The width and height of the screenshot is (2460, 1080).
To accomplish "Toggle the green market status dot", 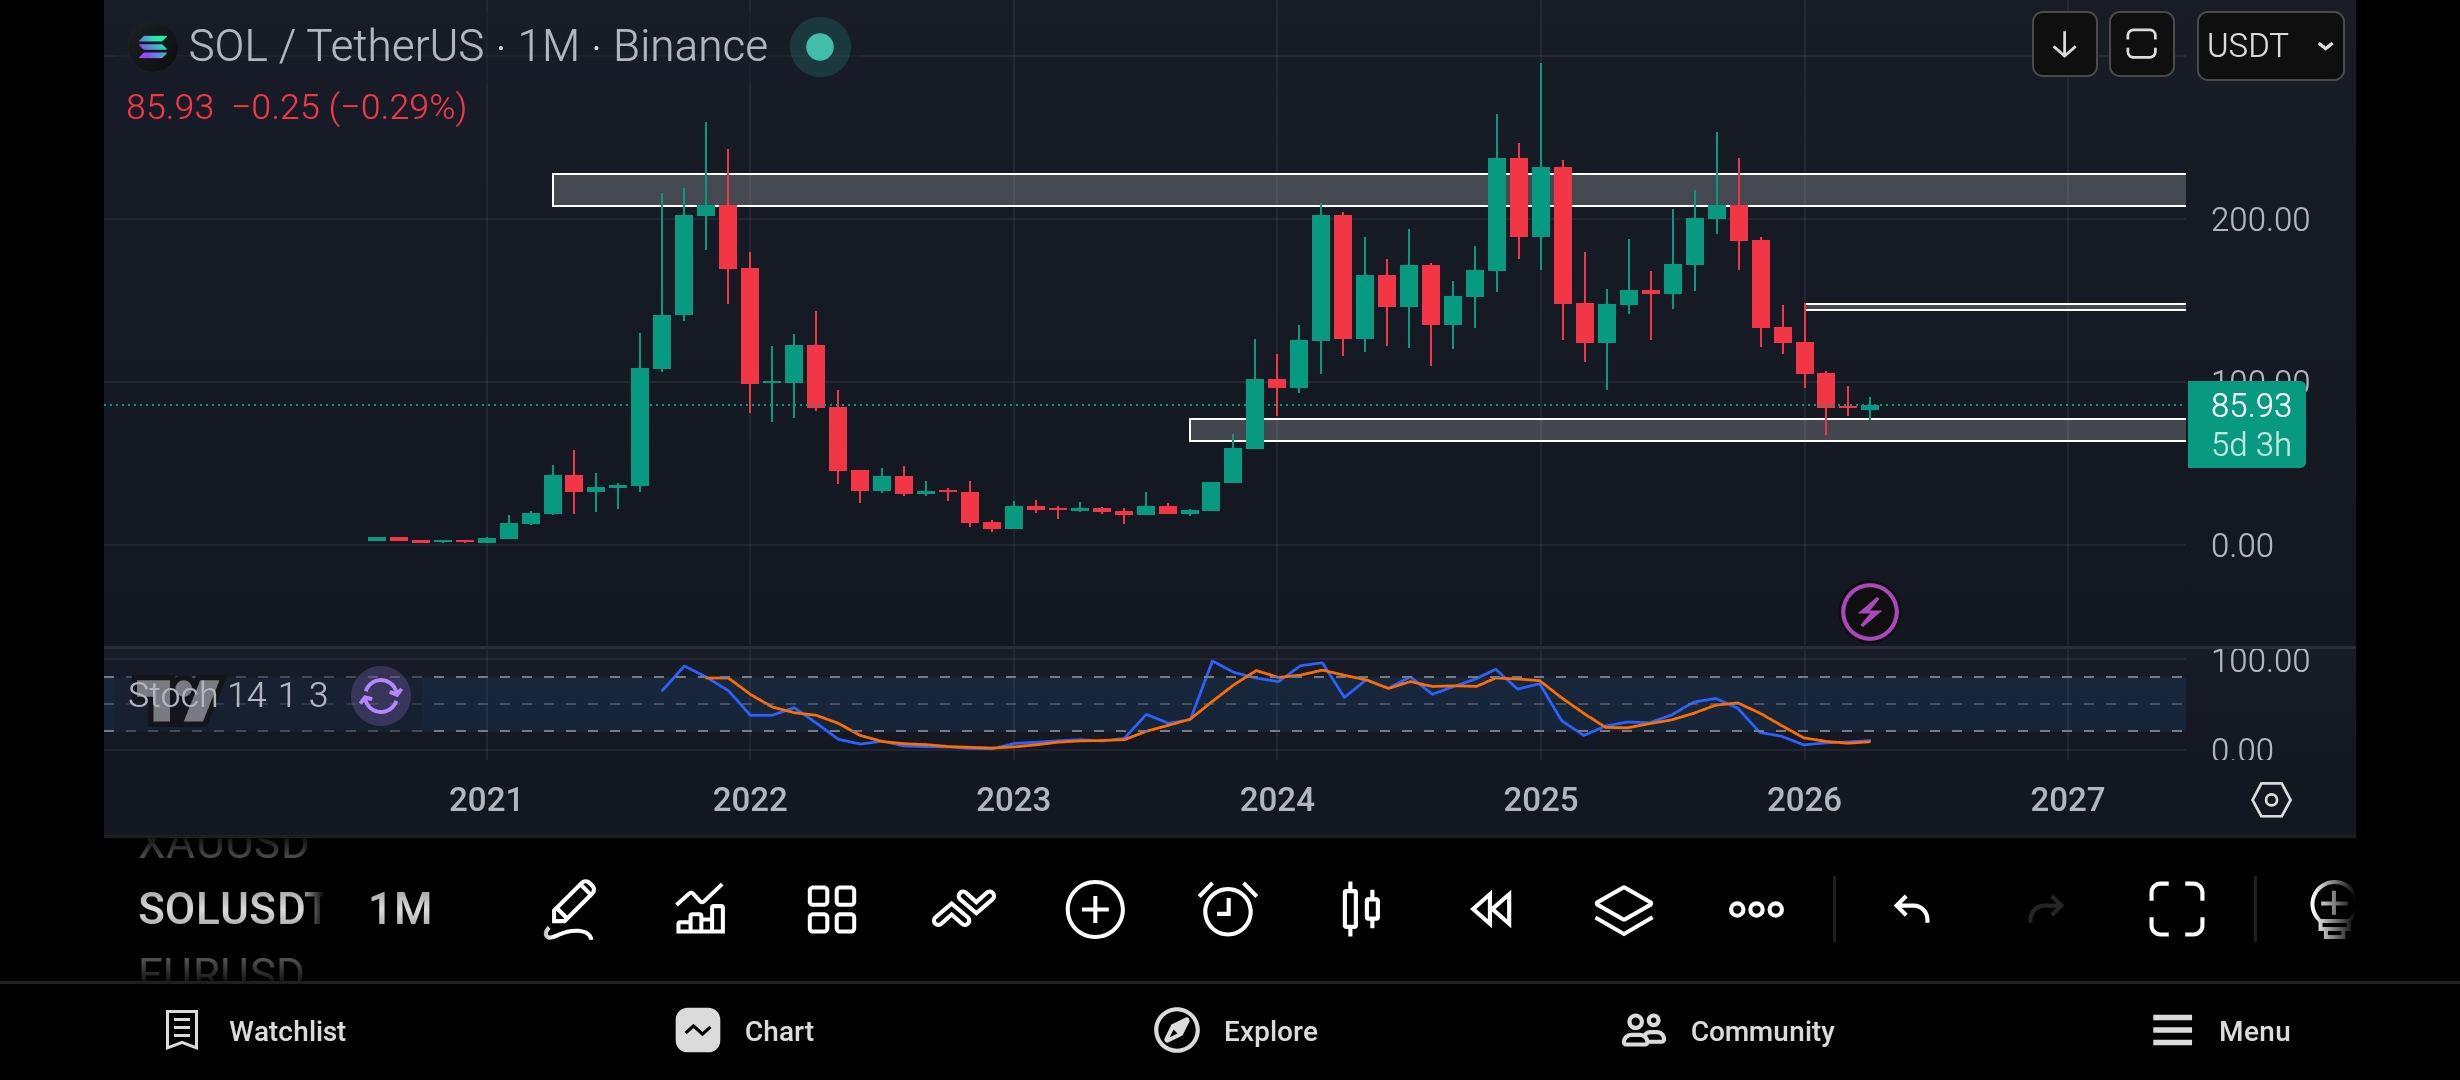I will 820,47.
